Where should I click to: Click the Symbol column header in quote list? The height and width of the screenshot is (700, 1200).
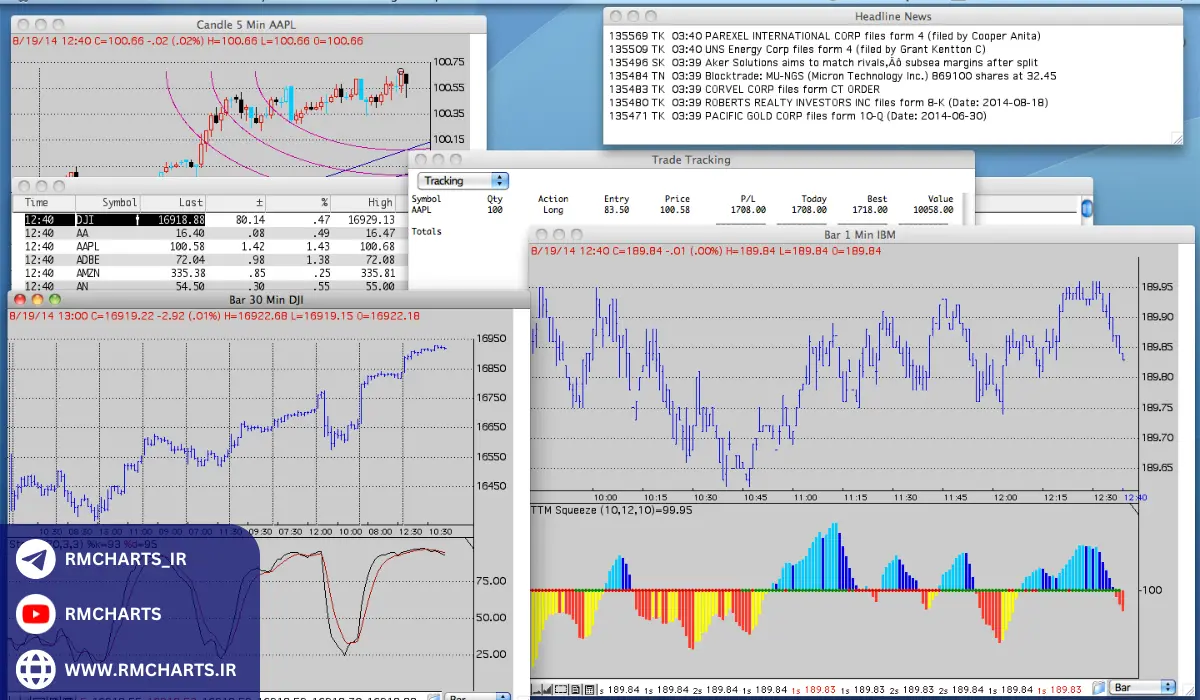click(120, 203)
